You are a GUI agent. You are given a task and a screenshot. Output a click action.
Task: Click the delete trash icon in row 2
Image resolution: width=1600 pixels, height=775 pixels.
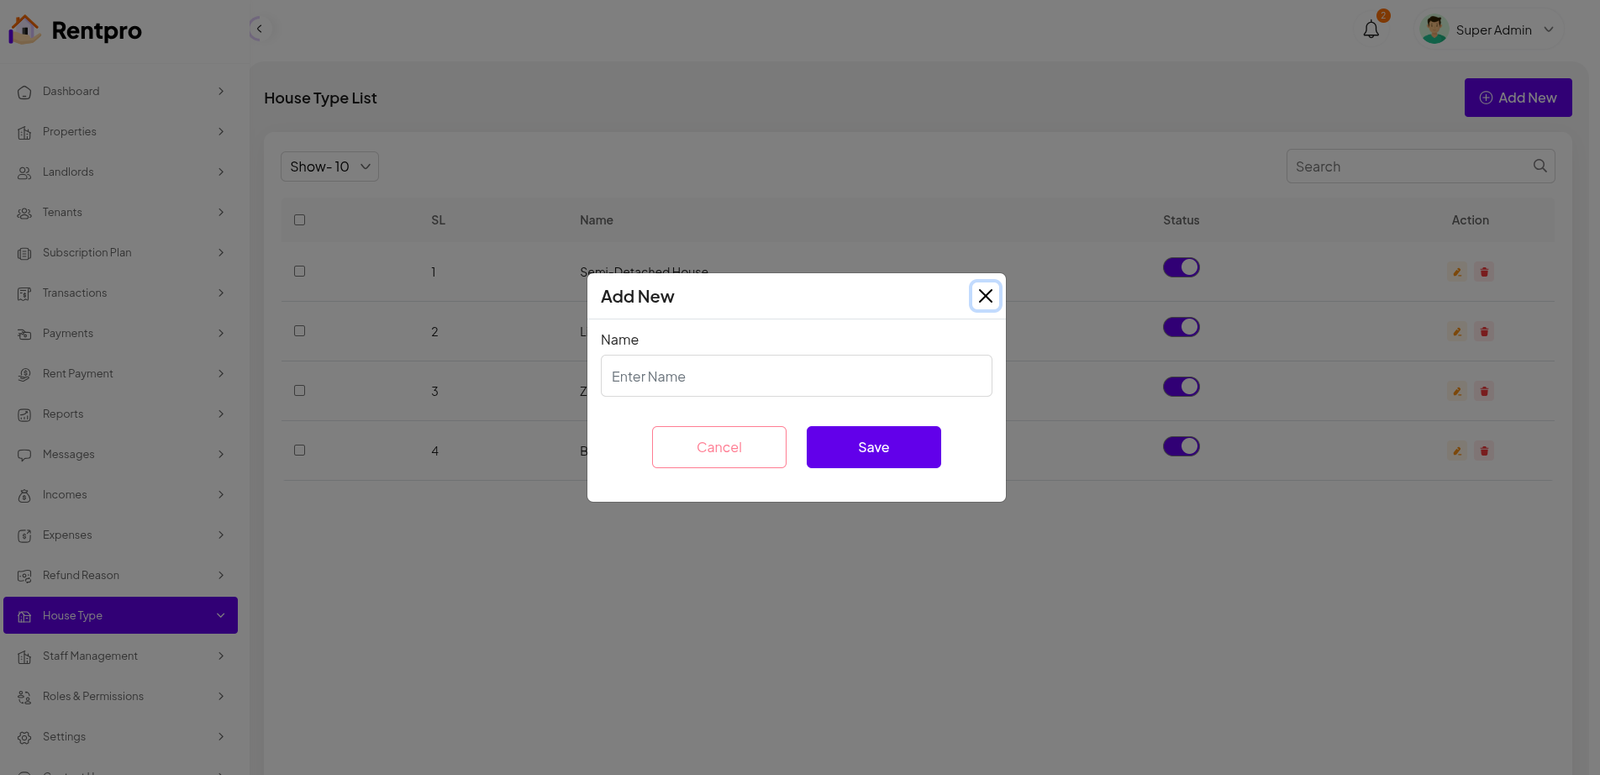tap(1484, 332)
